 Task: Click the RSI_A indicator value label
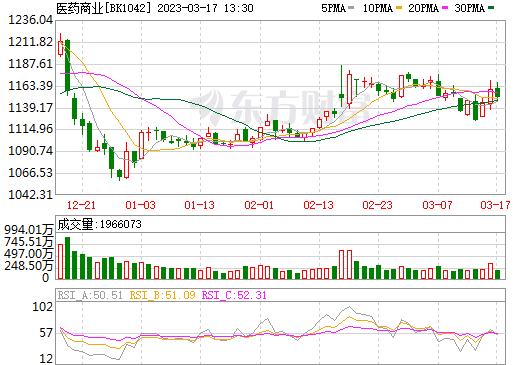pyautogui.click(x=90, y=295)
